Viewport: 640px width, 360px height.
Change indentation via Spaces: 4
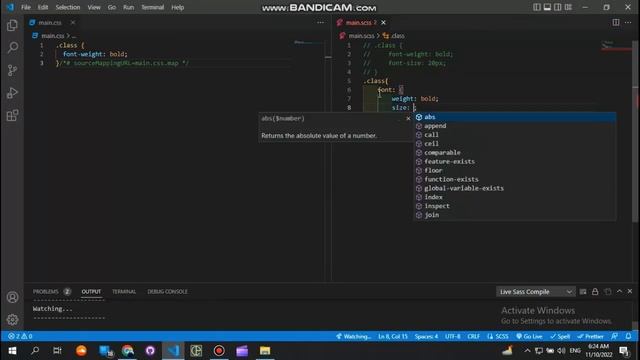(x=426, y=336)
